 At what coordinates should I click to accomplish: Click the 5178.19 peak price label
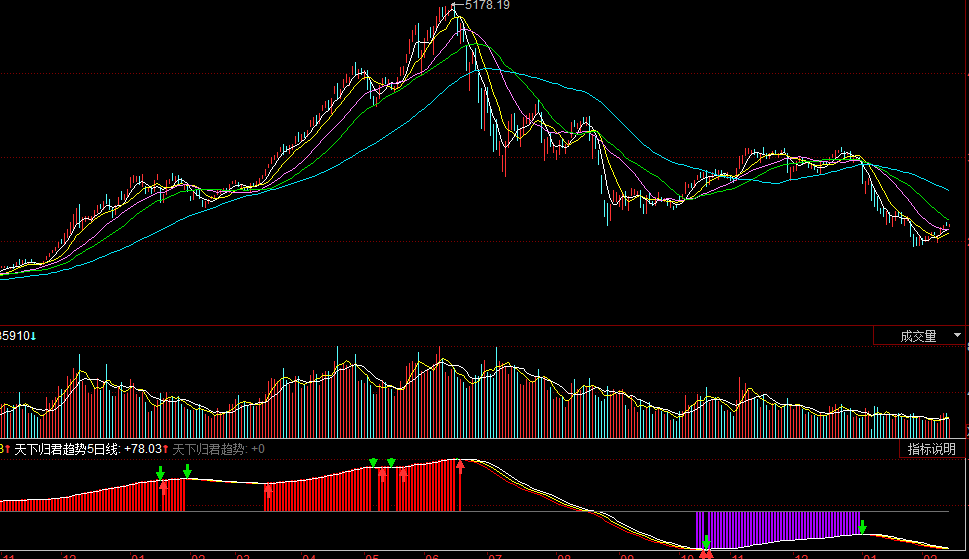coord(487,6)
